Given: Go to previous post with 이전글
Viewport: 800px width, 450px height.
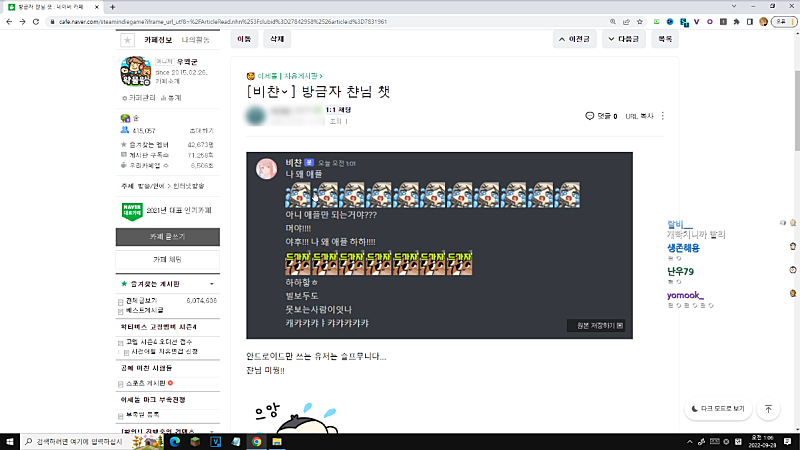Looking at the screenshot, I should point(574,39).
